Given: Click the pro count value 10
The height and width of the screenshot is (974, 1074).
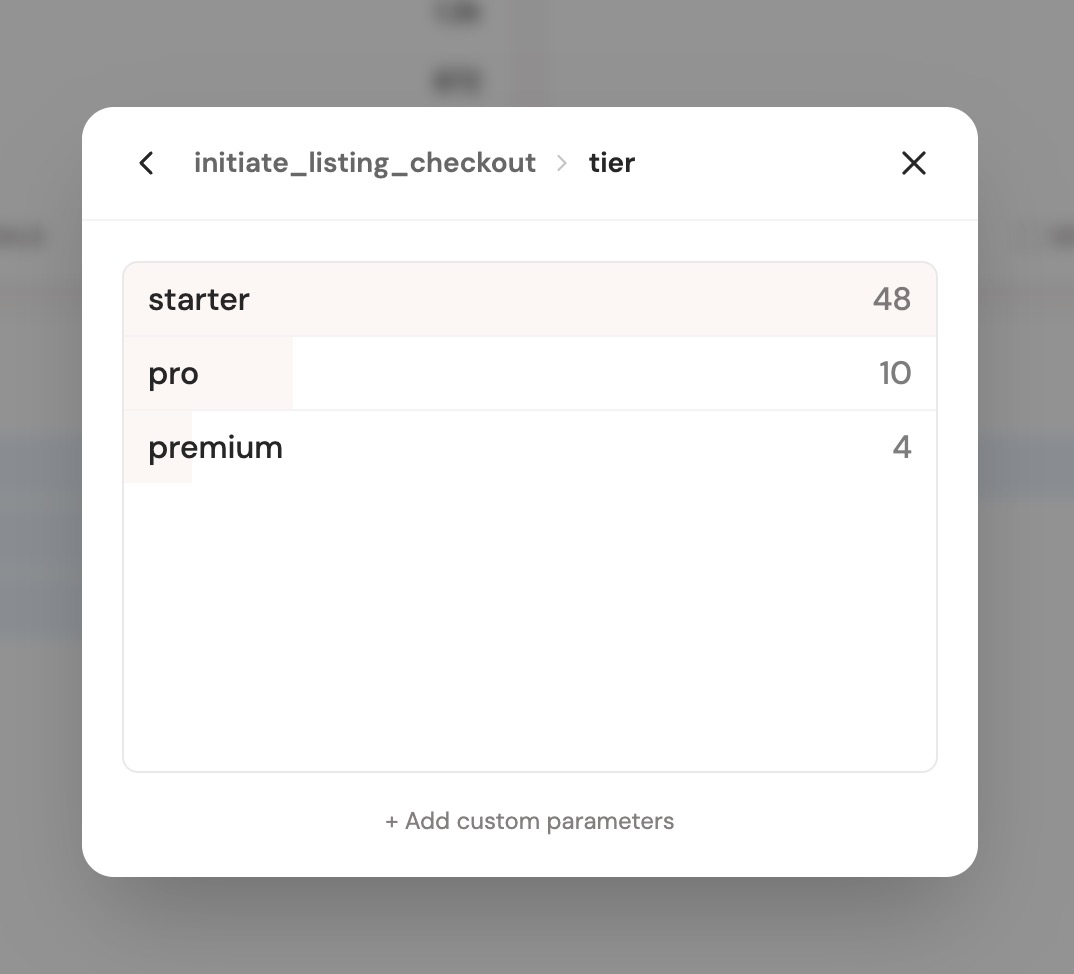Looking at the screenshot, I should (894, 373).
